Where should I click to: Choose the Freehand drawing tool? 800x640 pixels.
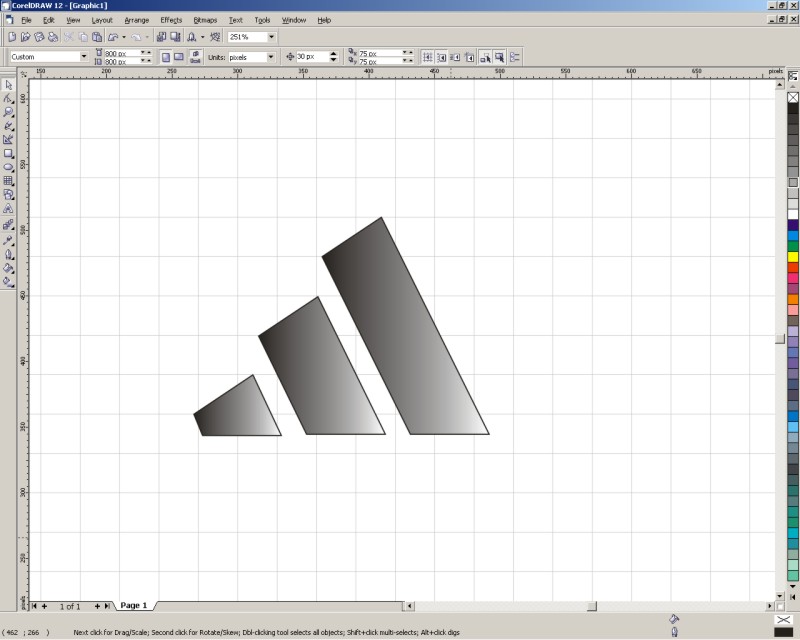(8, 126)
